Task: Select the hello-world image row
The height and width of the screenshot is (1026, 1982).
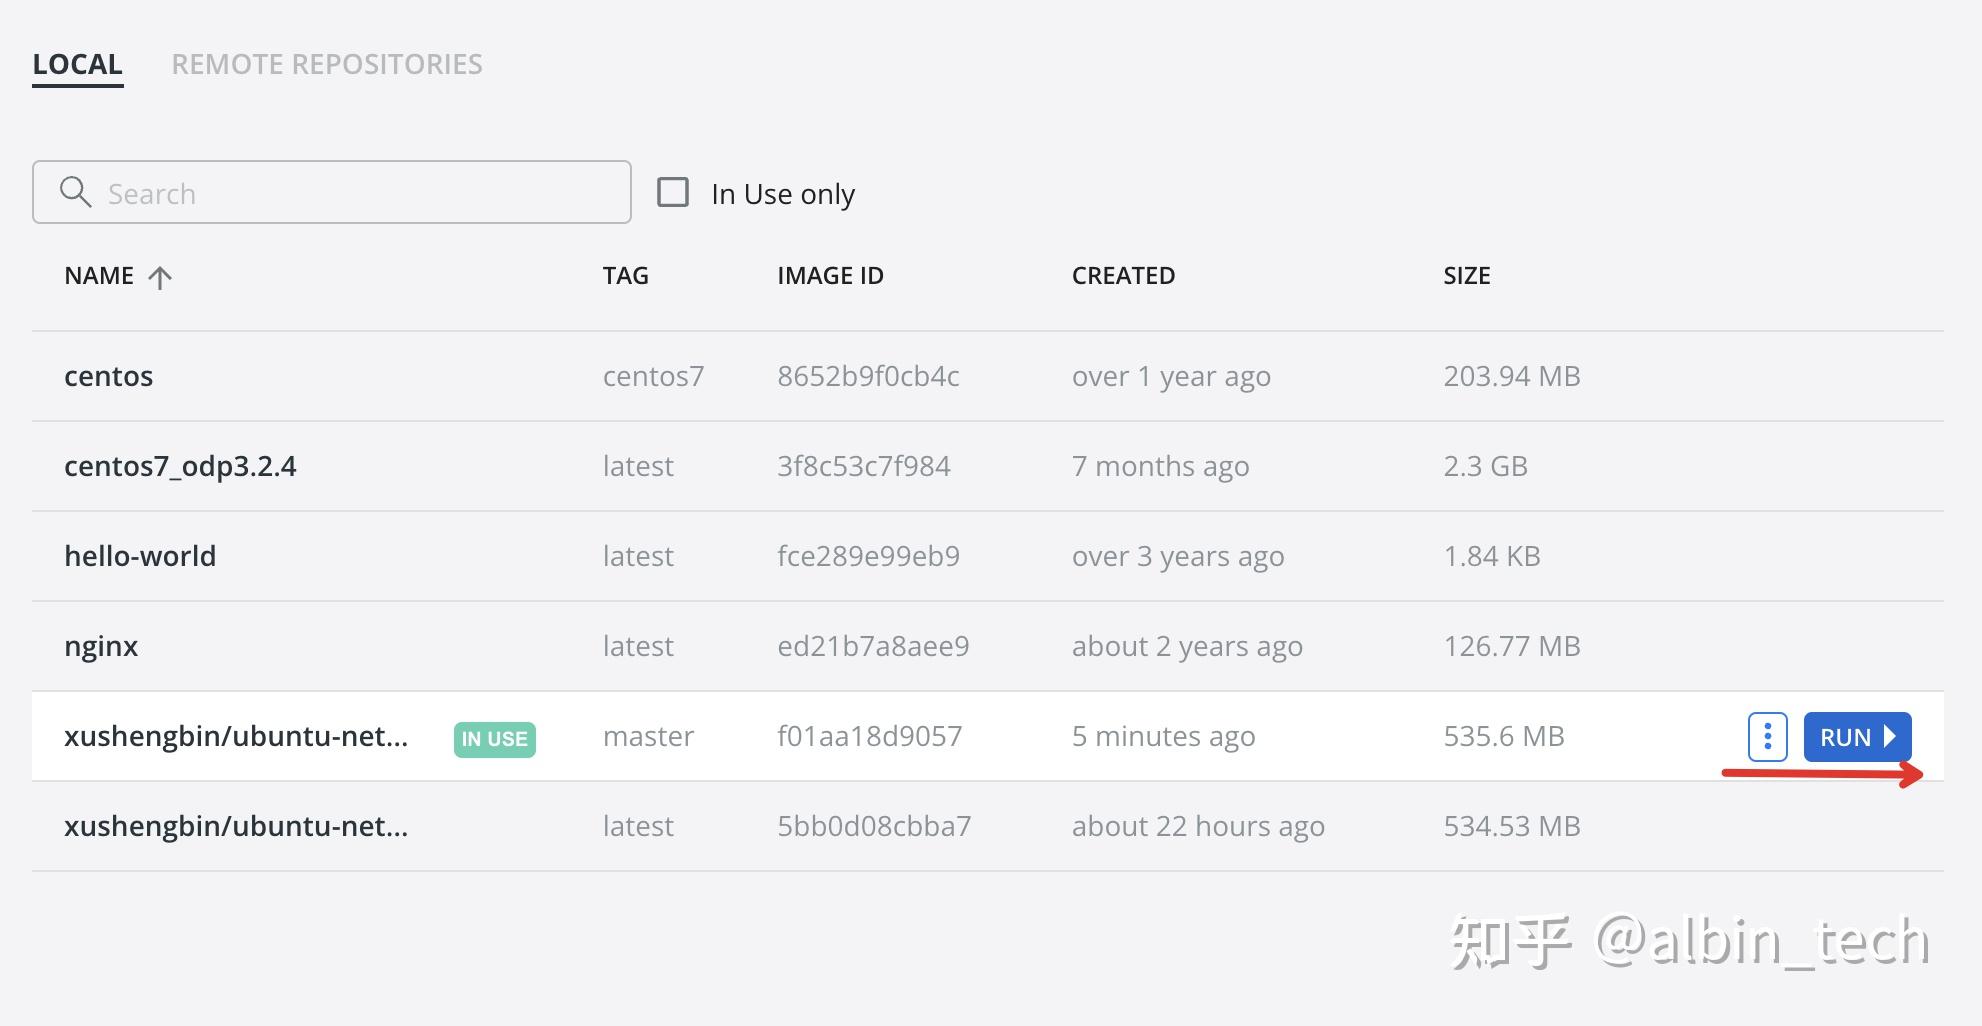Action: click(x=988, y=556)
